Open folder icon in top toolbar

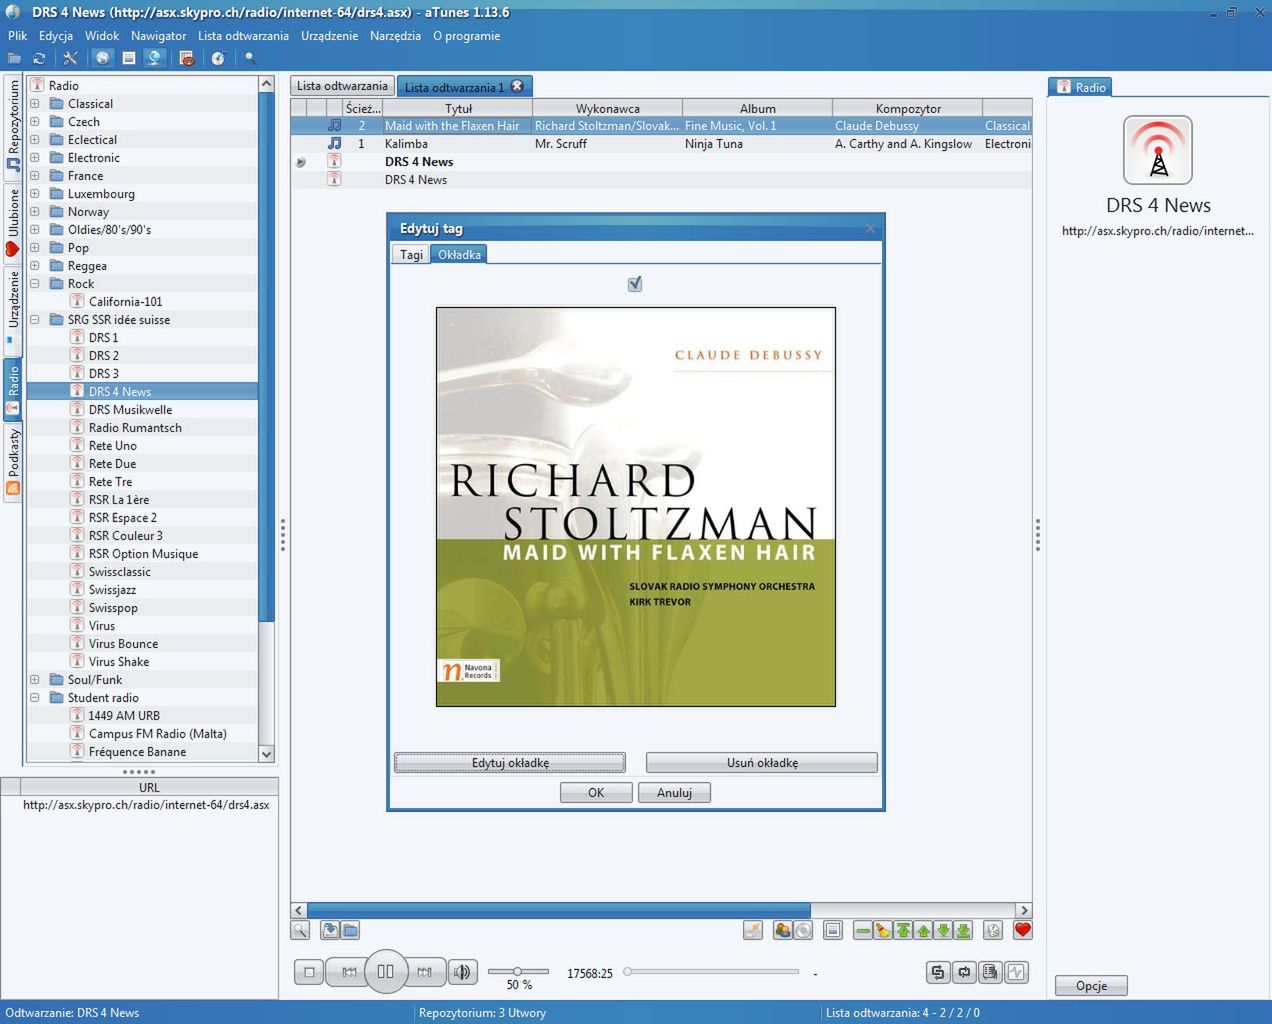pos(15,59)
